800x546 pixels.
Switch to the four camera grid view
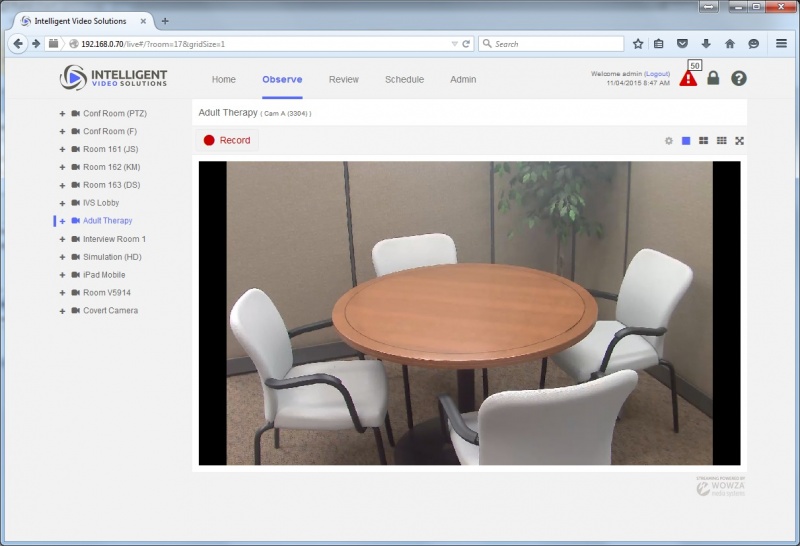[x=704, y=141]
